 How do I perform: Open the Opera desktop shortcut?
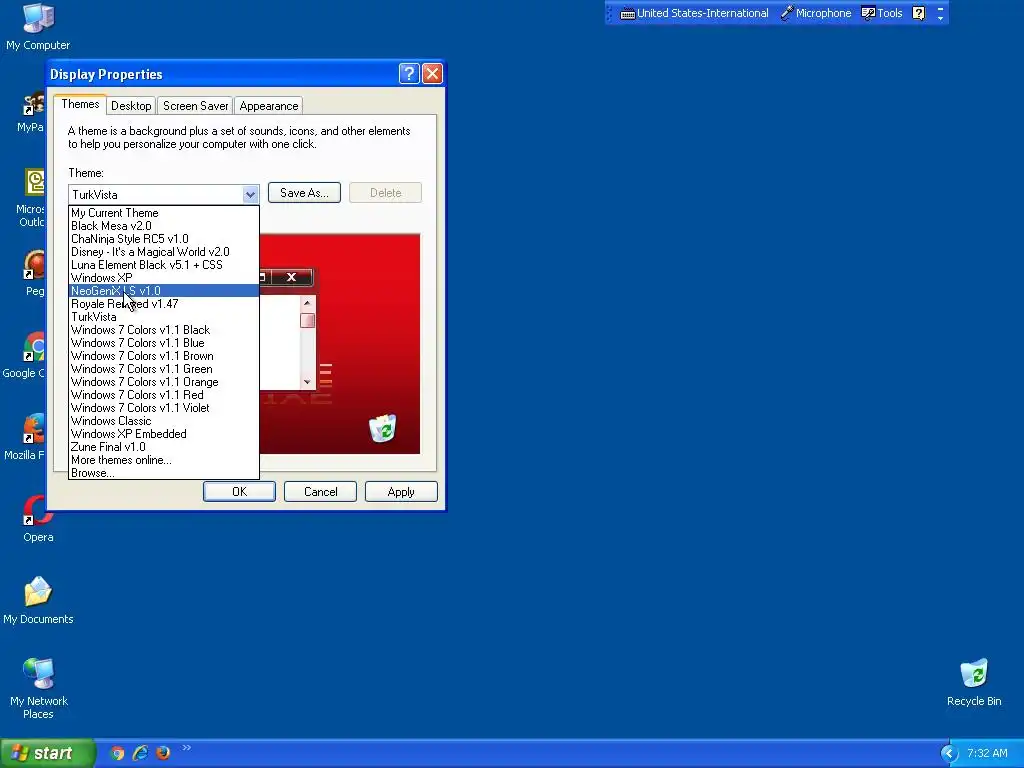tap(38, 519)
